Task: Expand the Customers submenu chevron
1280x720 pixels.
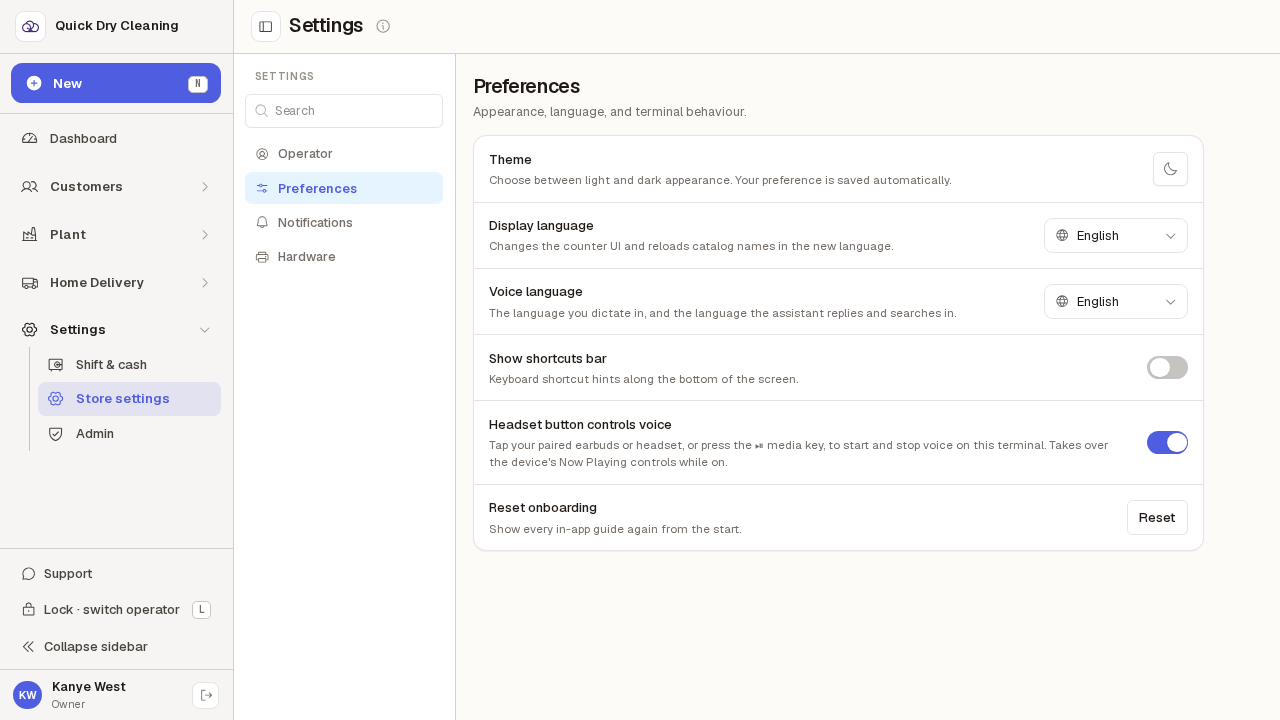Action: pos(205,187)
